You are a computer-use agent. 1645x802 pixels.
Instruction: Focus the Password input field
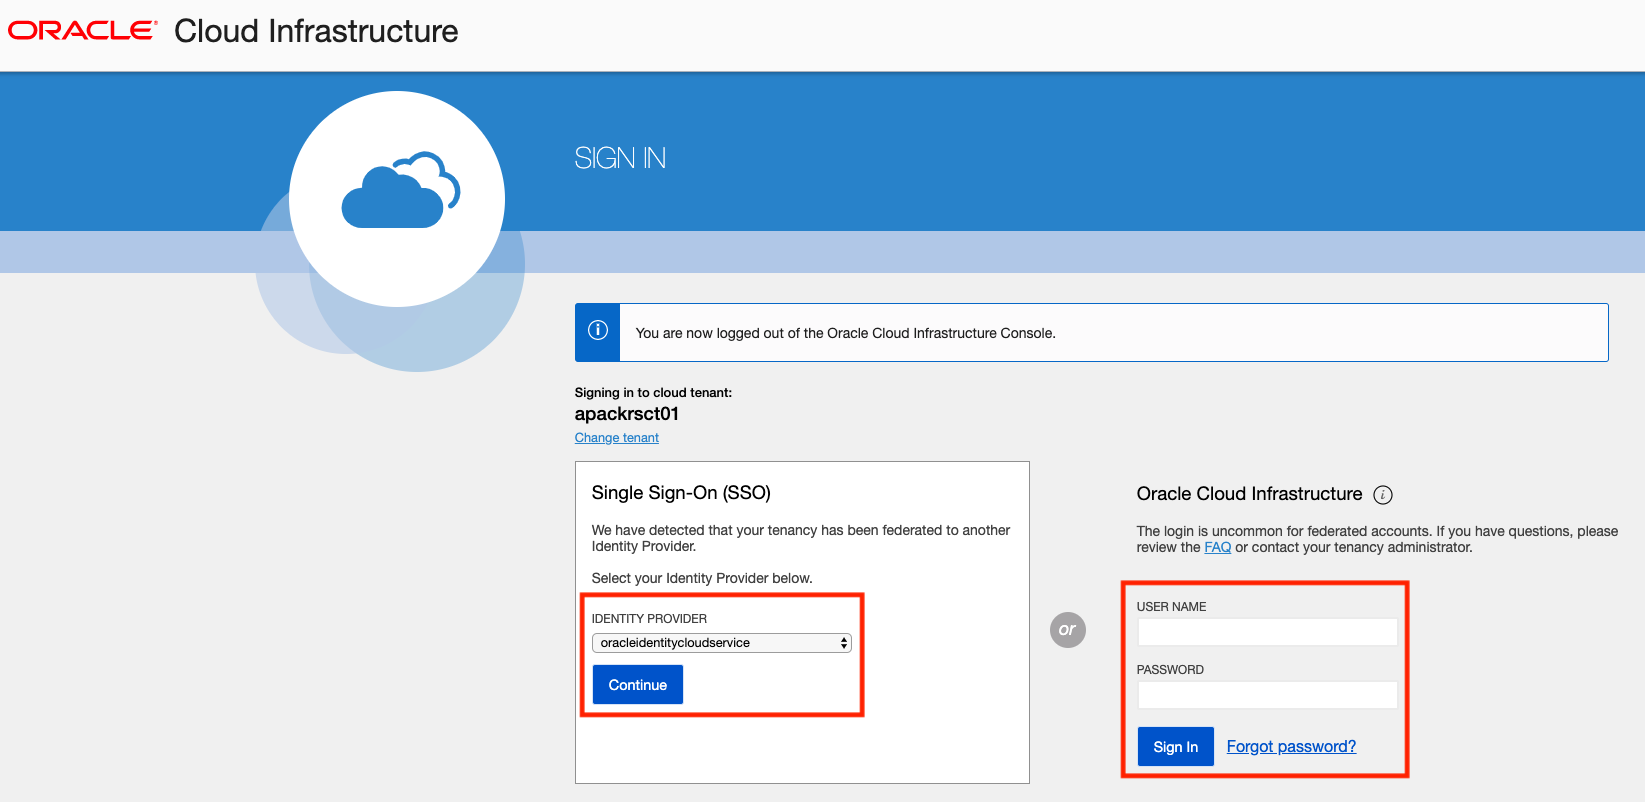1268,695
